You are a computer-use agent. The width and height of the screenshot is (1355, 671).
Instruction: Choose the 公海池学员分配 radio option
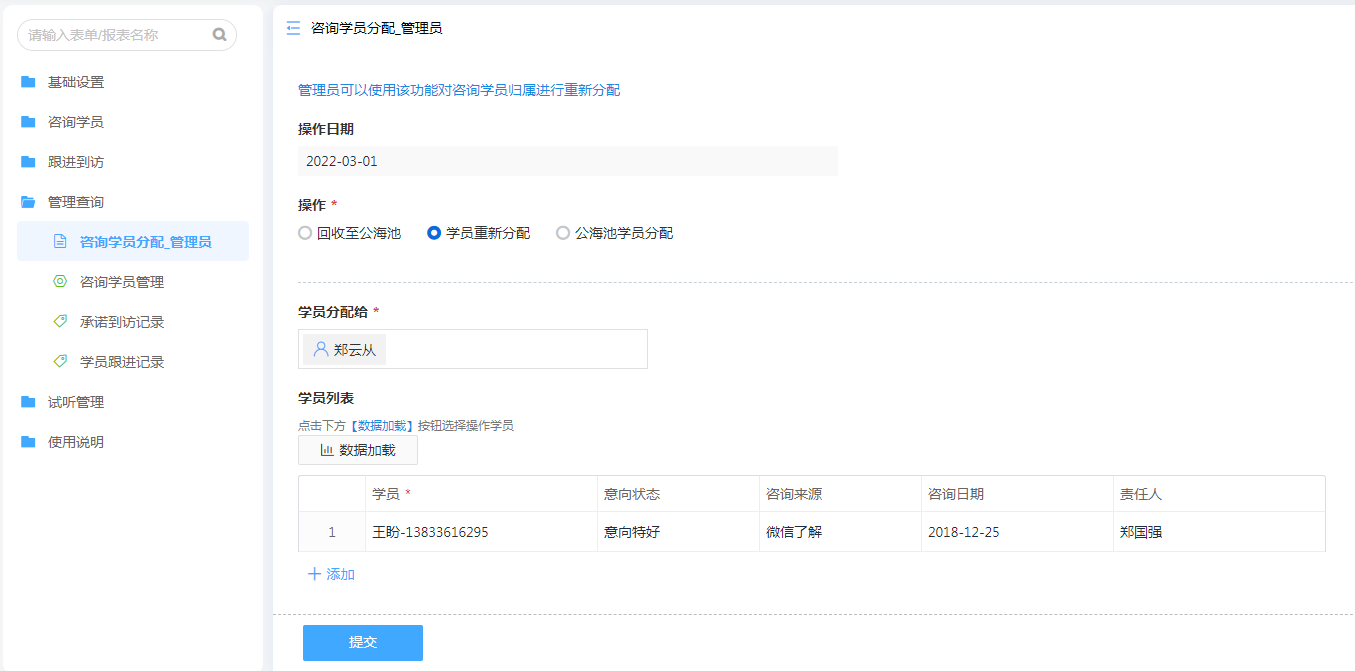[x=563, y=233]
